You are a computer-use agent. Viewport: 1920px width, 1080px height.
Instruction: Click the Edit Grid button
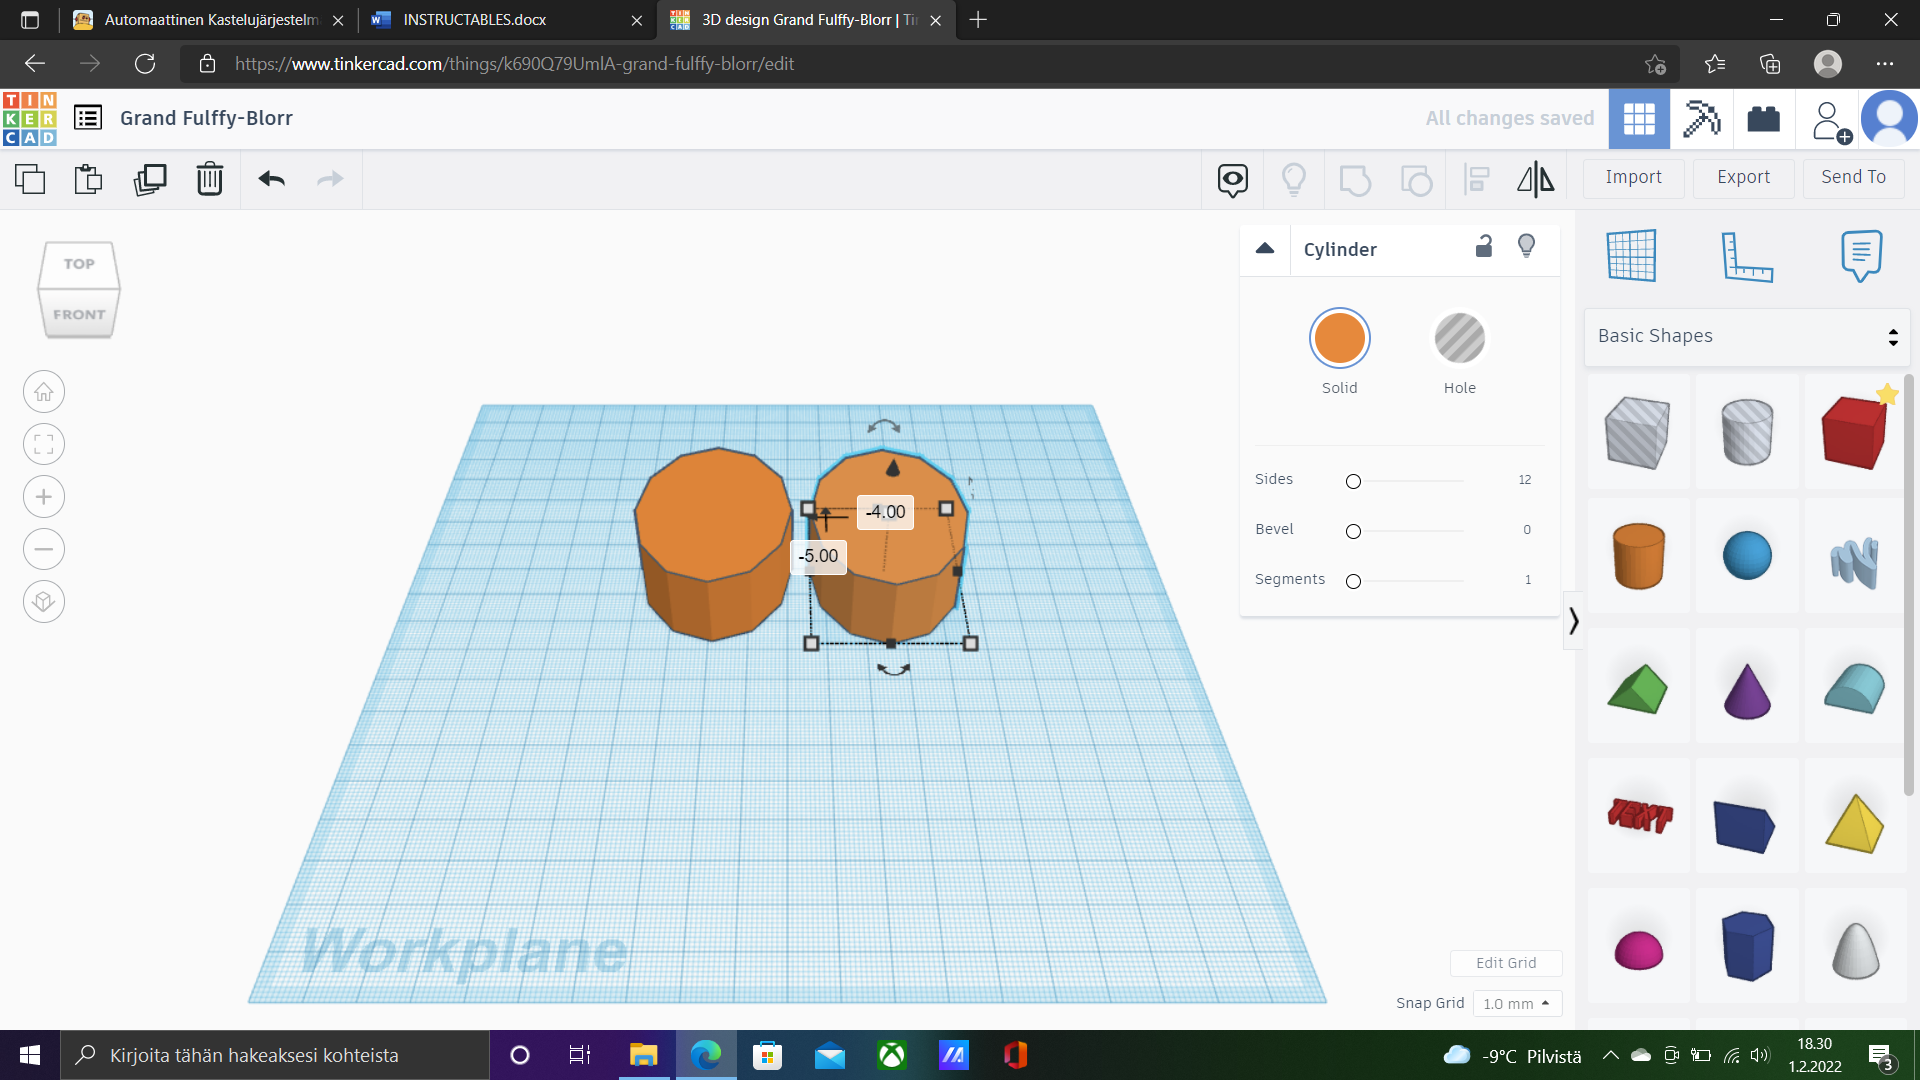[x=1505, y=963]
